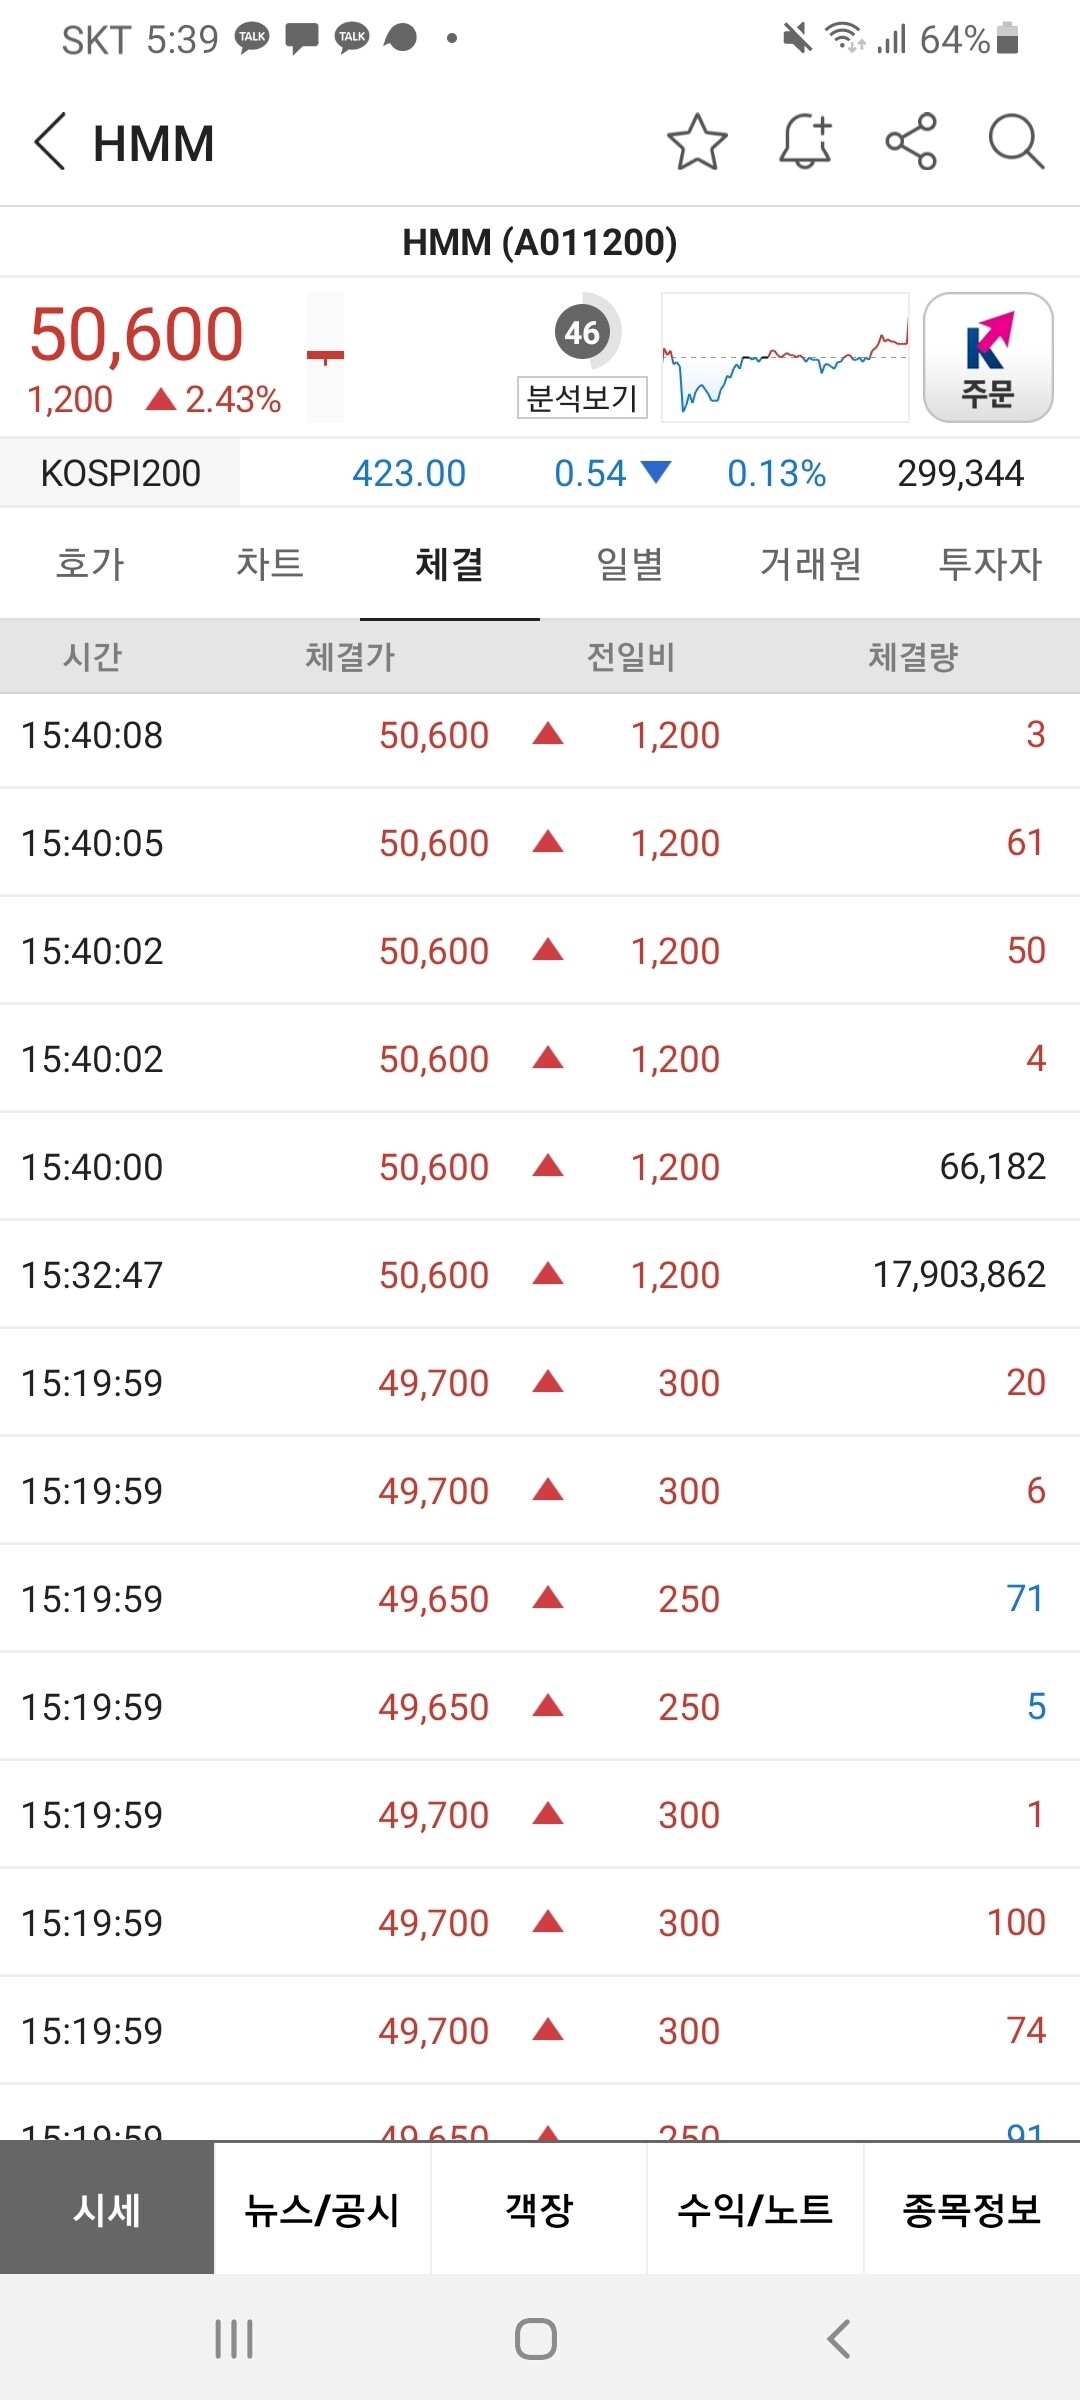The image size is (1080, 2400).
Task: Open Android recent apps button
Action: pos(234,2339)
